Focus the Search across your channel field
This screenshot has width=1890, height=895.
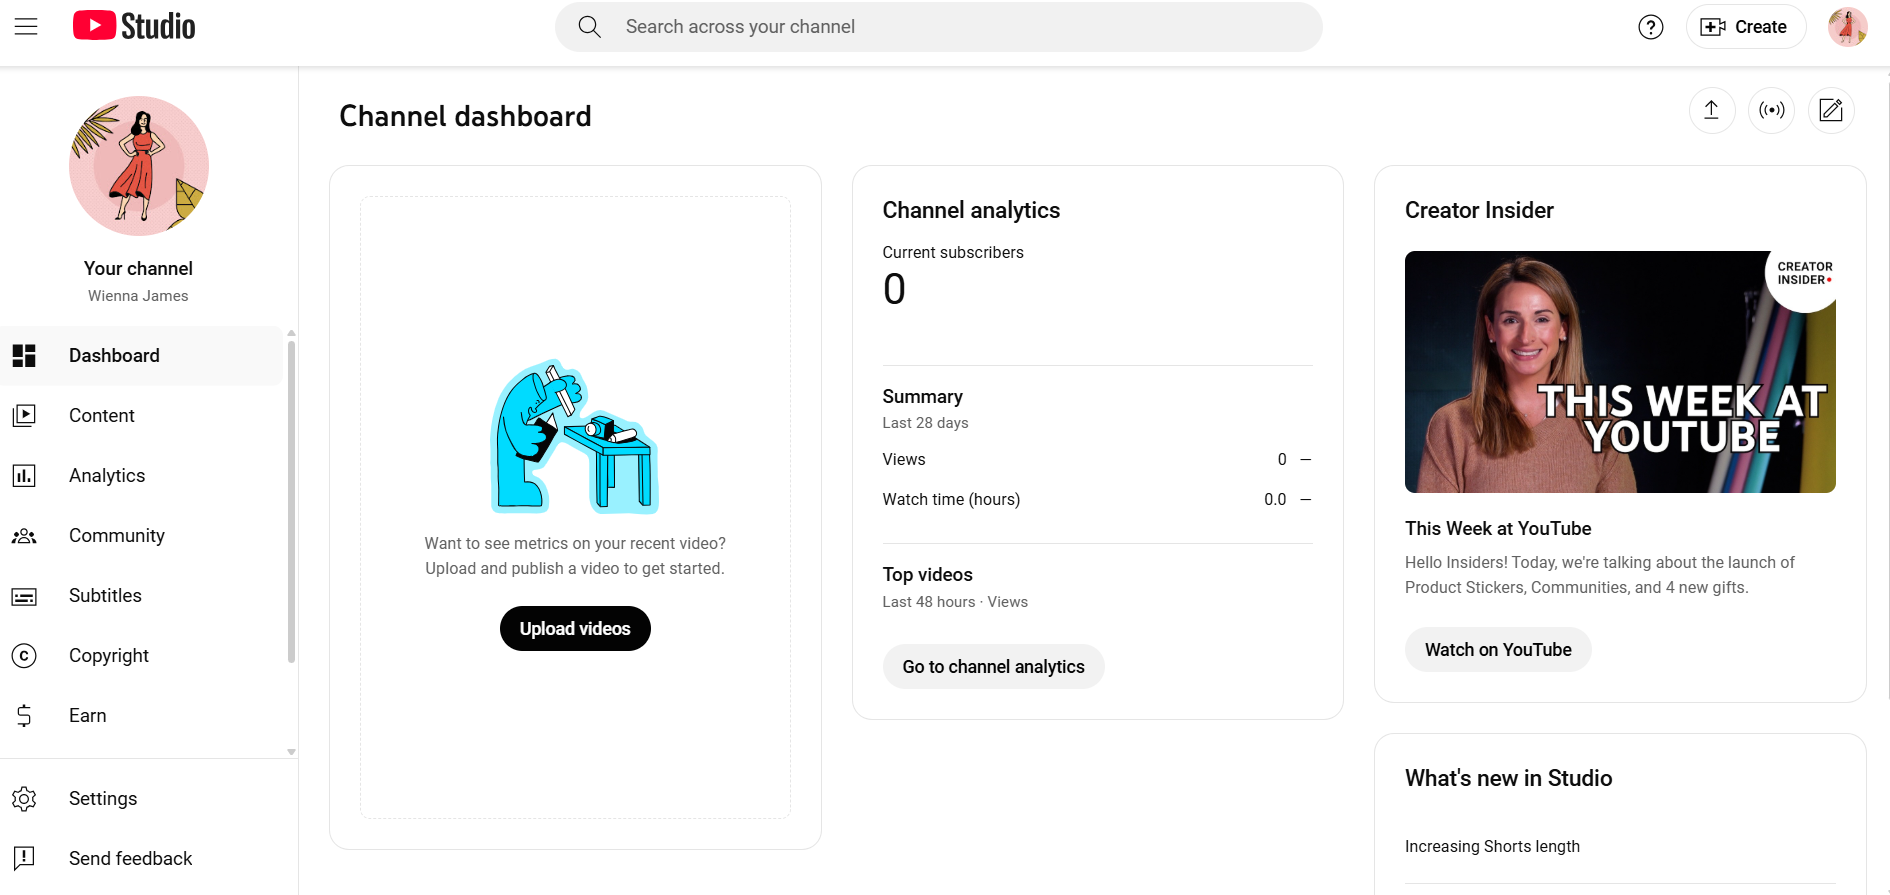(939, 27)
